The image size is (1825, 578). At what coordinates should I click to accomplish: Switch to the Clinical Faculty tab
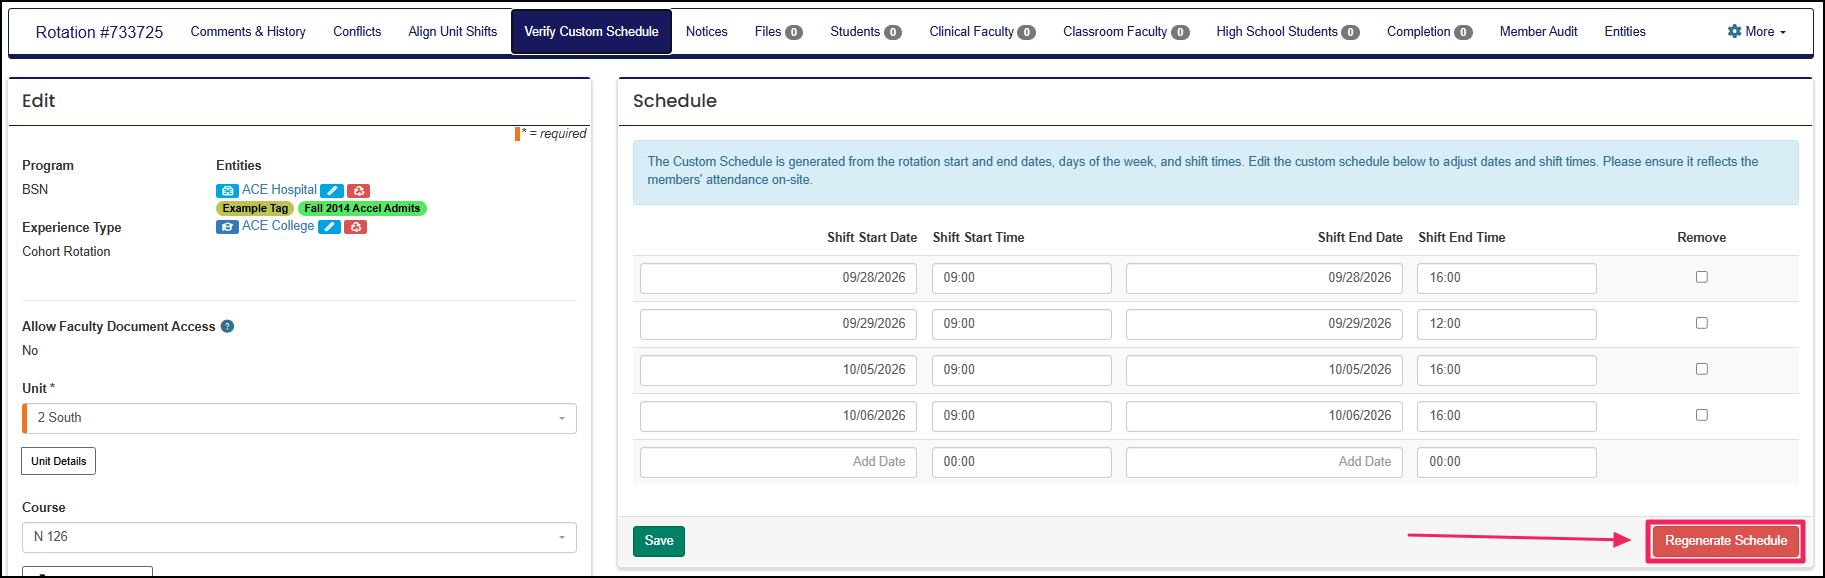[982, 32]
